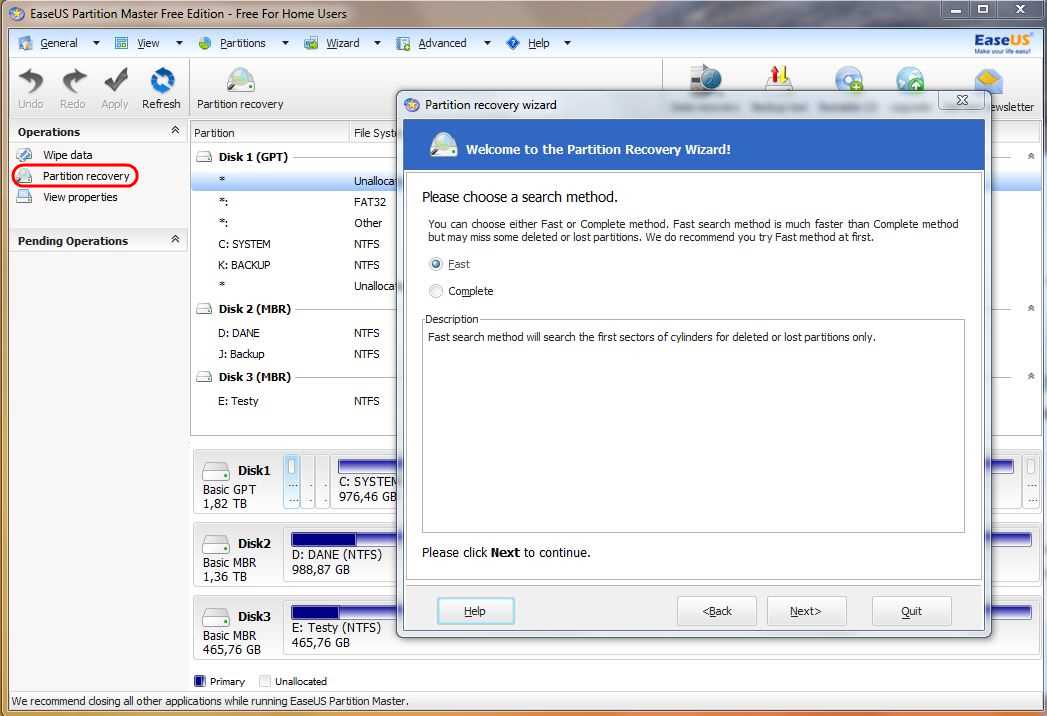The height and width of the screenshot is (716, 1047).
Task: Expand the General menu dropdown arrow
Action: (96, 43)
